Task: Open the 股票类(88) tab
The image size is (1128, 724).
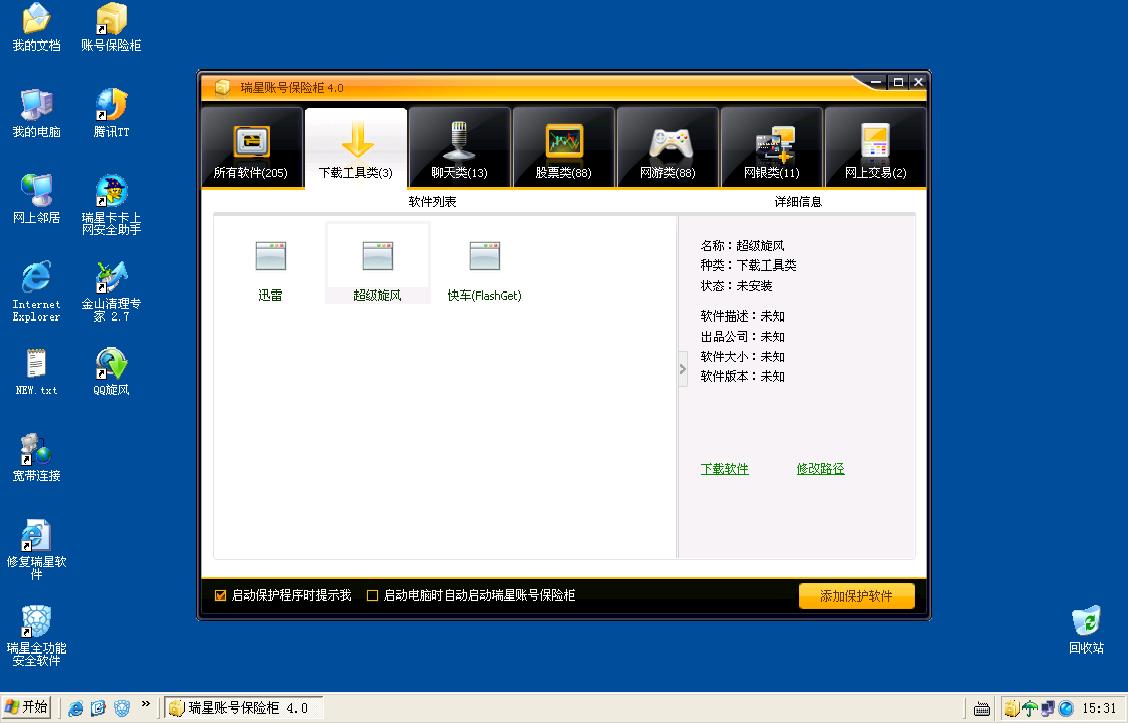Action: pos(563,148)
